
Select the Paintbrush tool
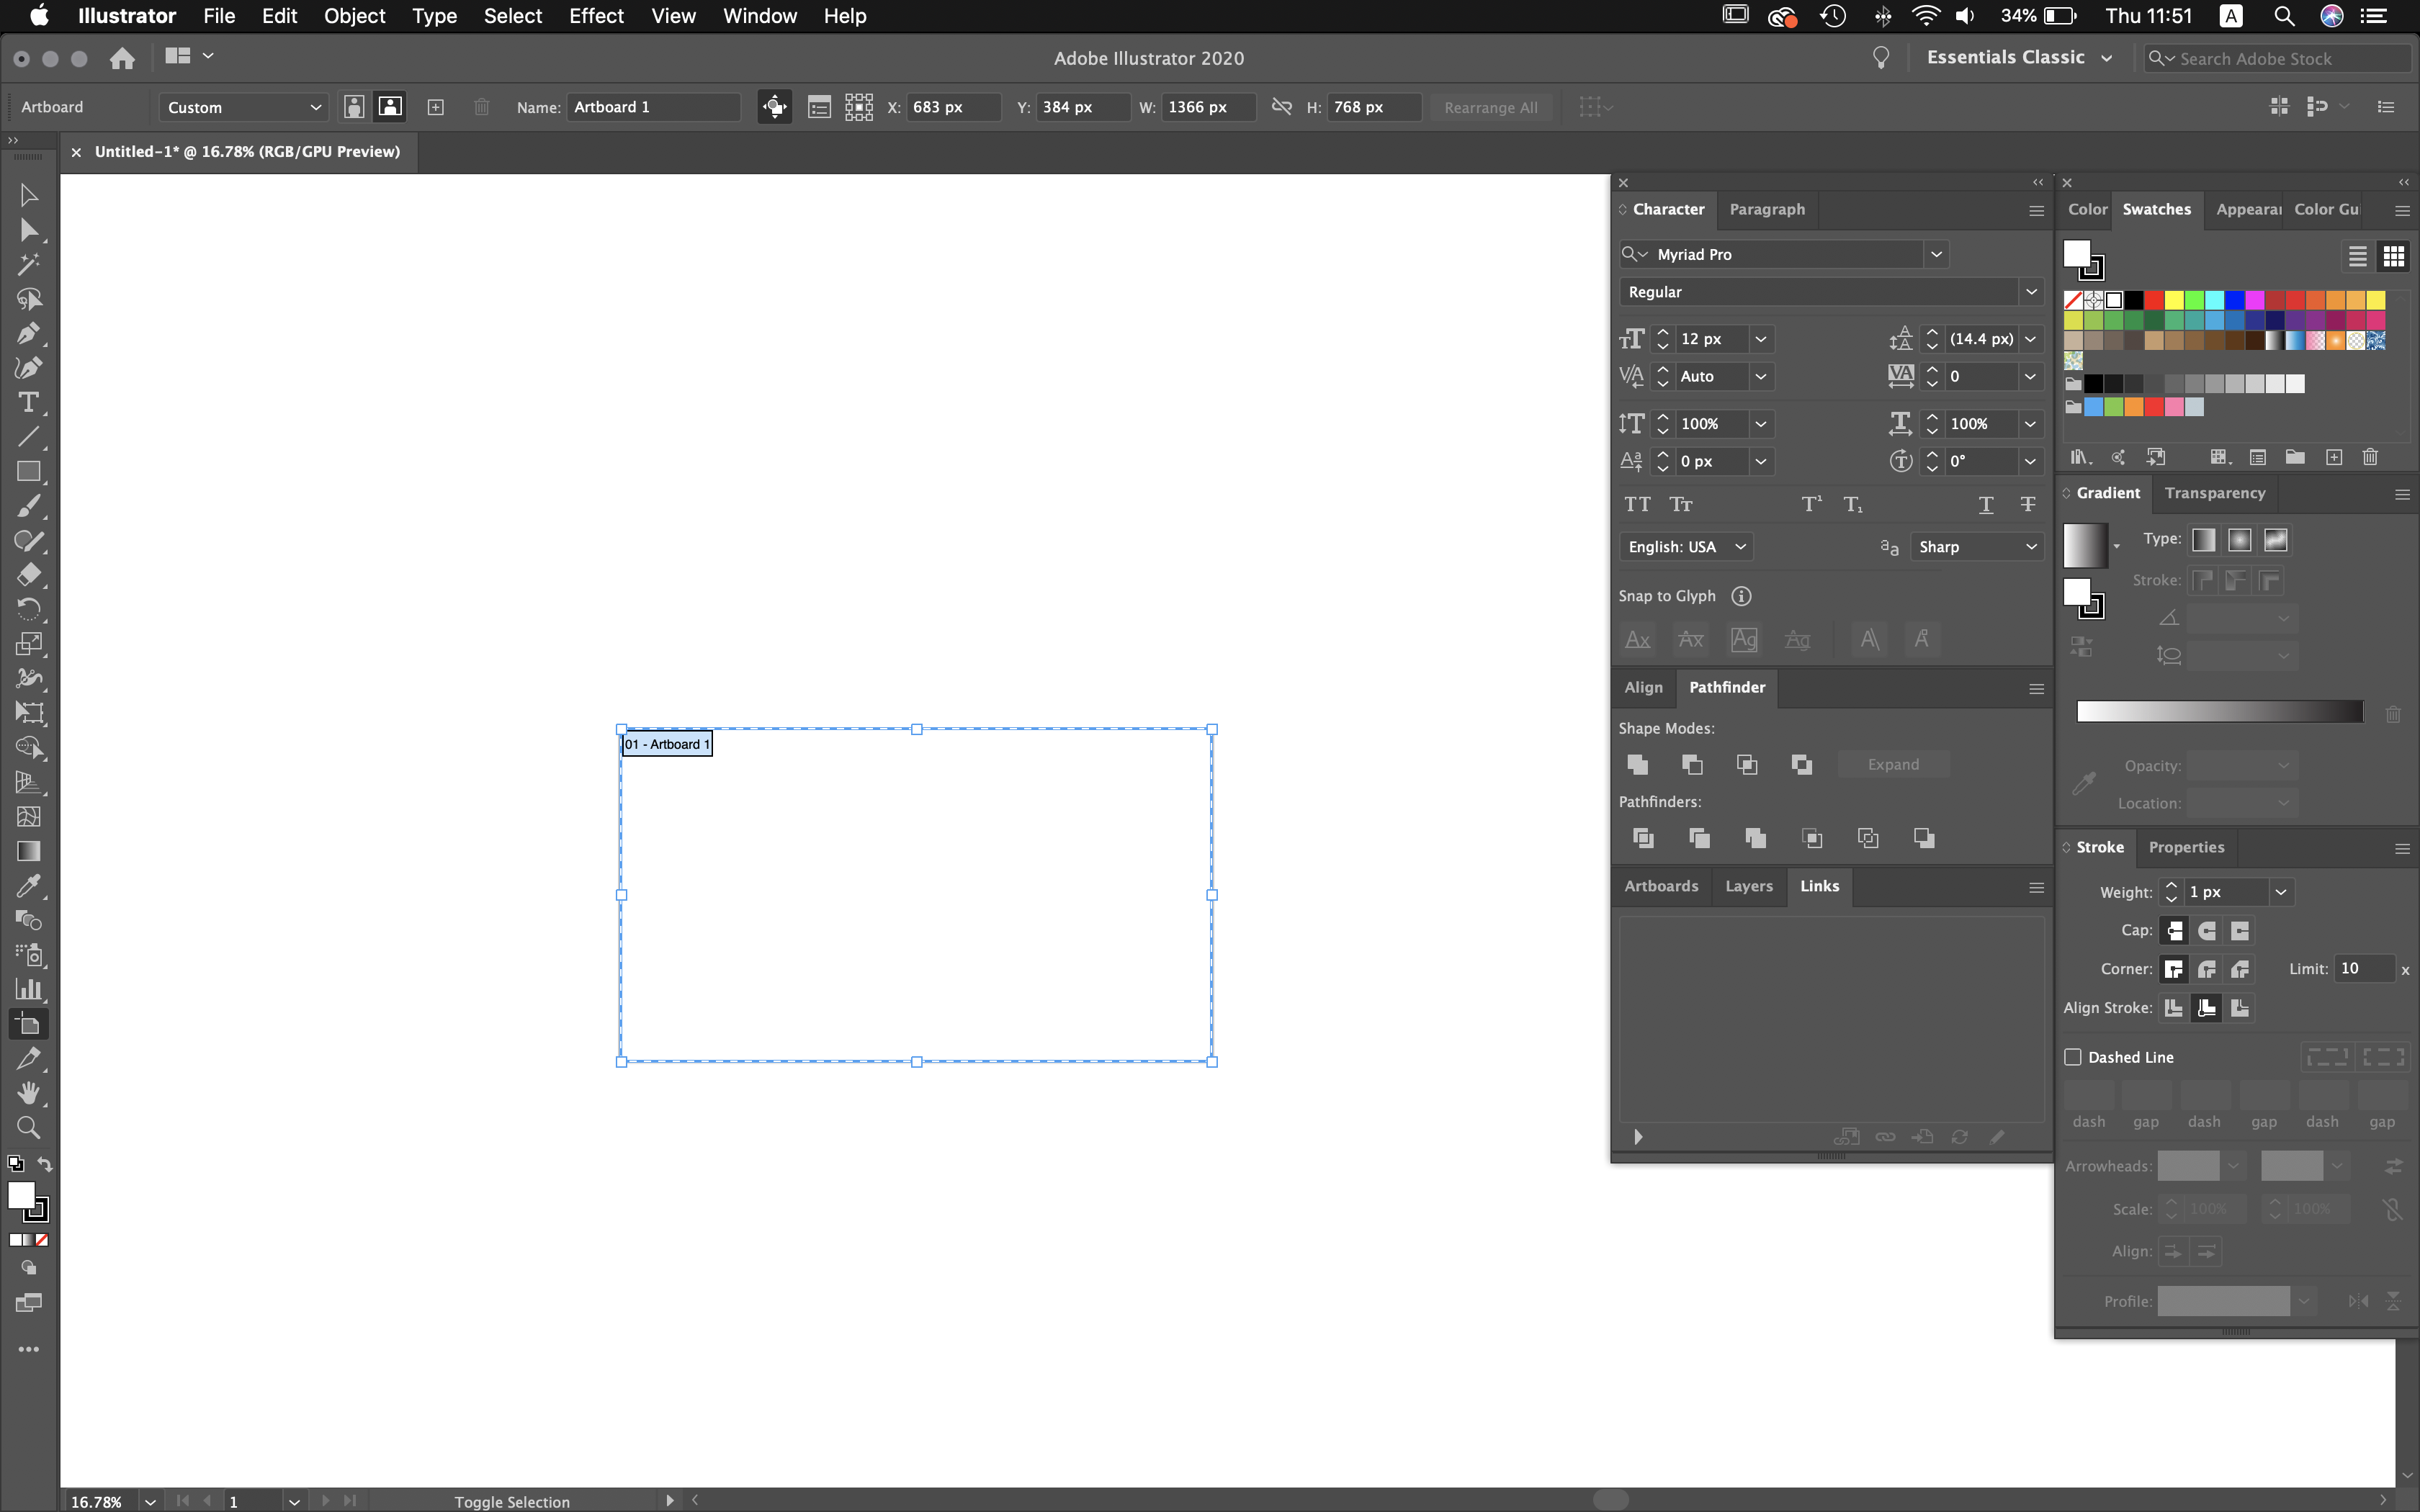pyautogui.click(x=29, y=506)
